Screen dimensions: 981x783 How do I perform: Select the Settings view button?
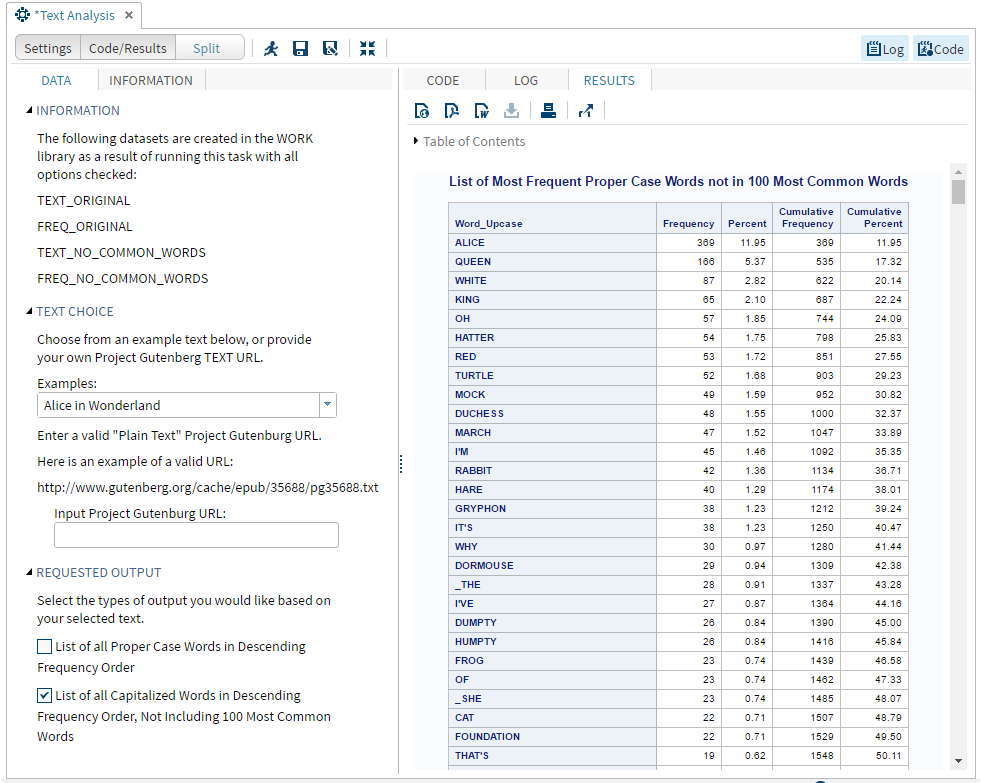click(48, 48)
